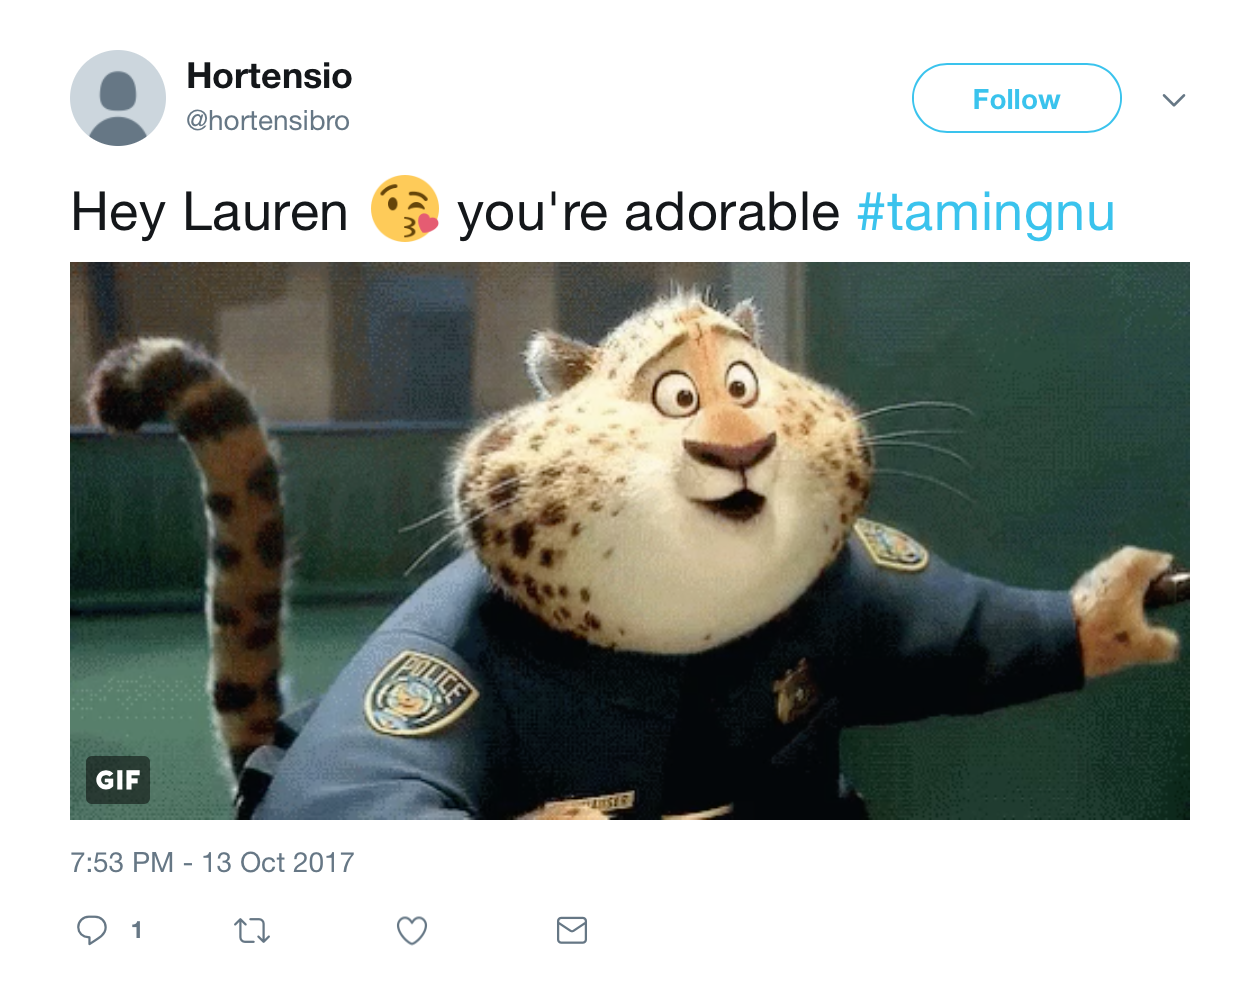Retweet this tweet using the retweet icon
This screenshot has height=982, width=1252.
[252, 931]
